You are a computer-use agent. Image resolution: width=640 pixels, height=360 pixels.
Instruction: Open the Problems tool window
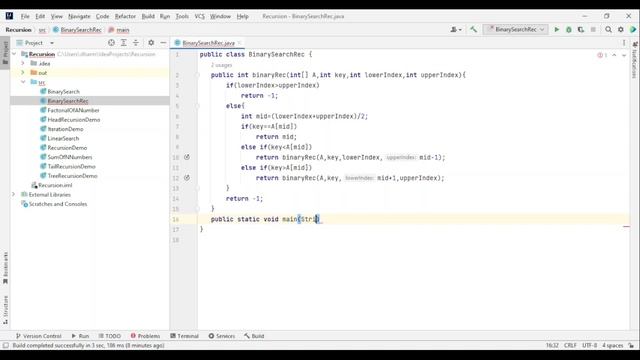tap(145, 336)
